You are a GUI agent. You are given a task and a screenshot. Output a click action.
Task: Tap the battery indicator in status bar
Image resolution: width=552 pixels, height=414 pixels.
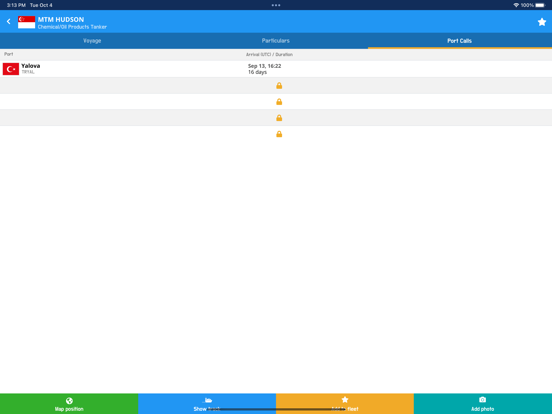coord(540,5)
